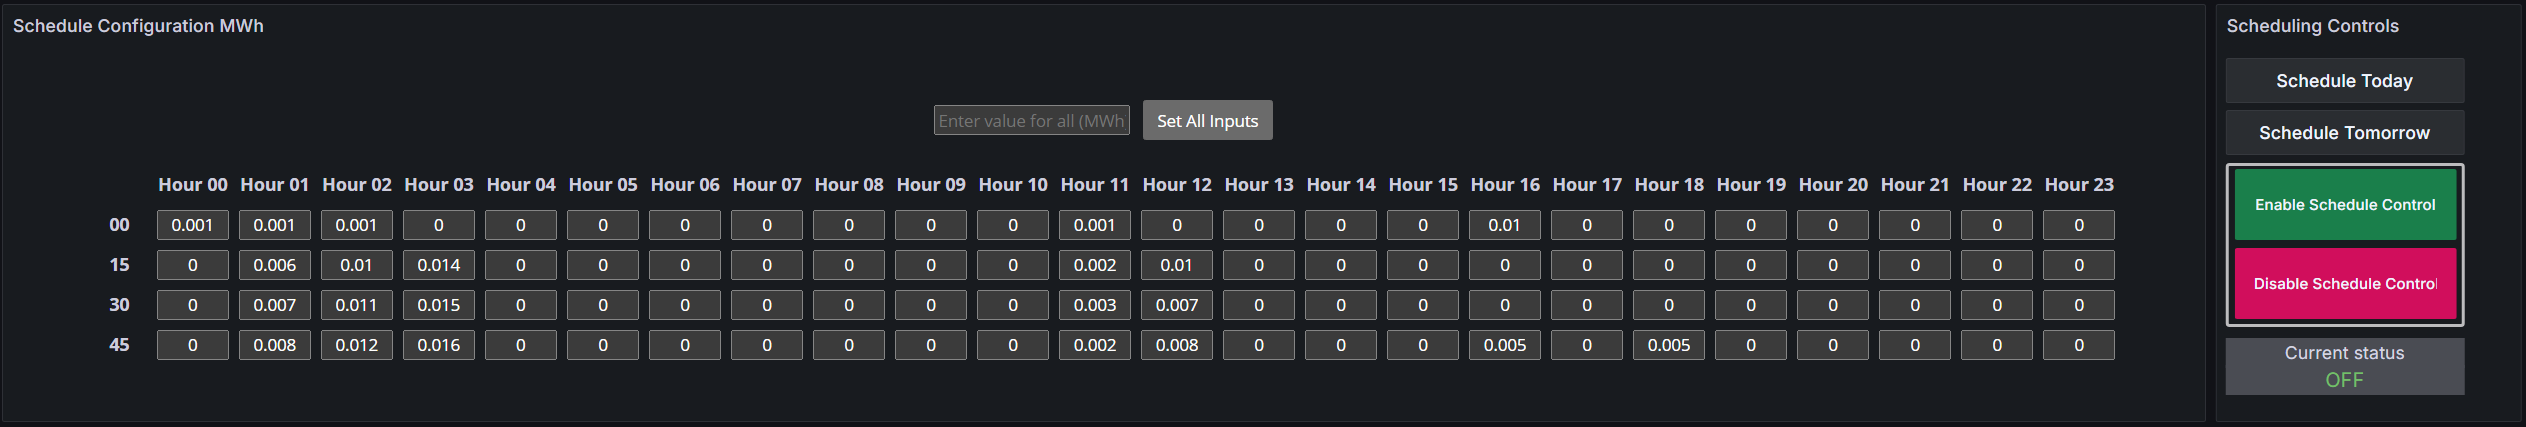Select the Hour 09 minute 15 input
This screenshot has width=2526, height=427.
931,265
